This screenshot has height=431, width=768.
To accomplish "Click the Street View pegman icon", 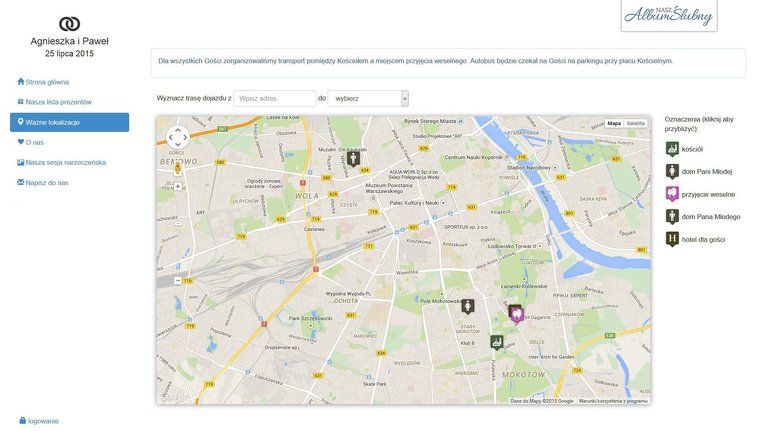I will [x=177, y=168].
